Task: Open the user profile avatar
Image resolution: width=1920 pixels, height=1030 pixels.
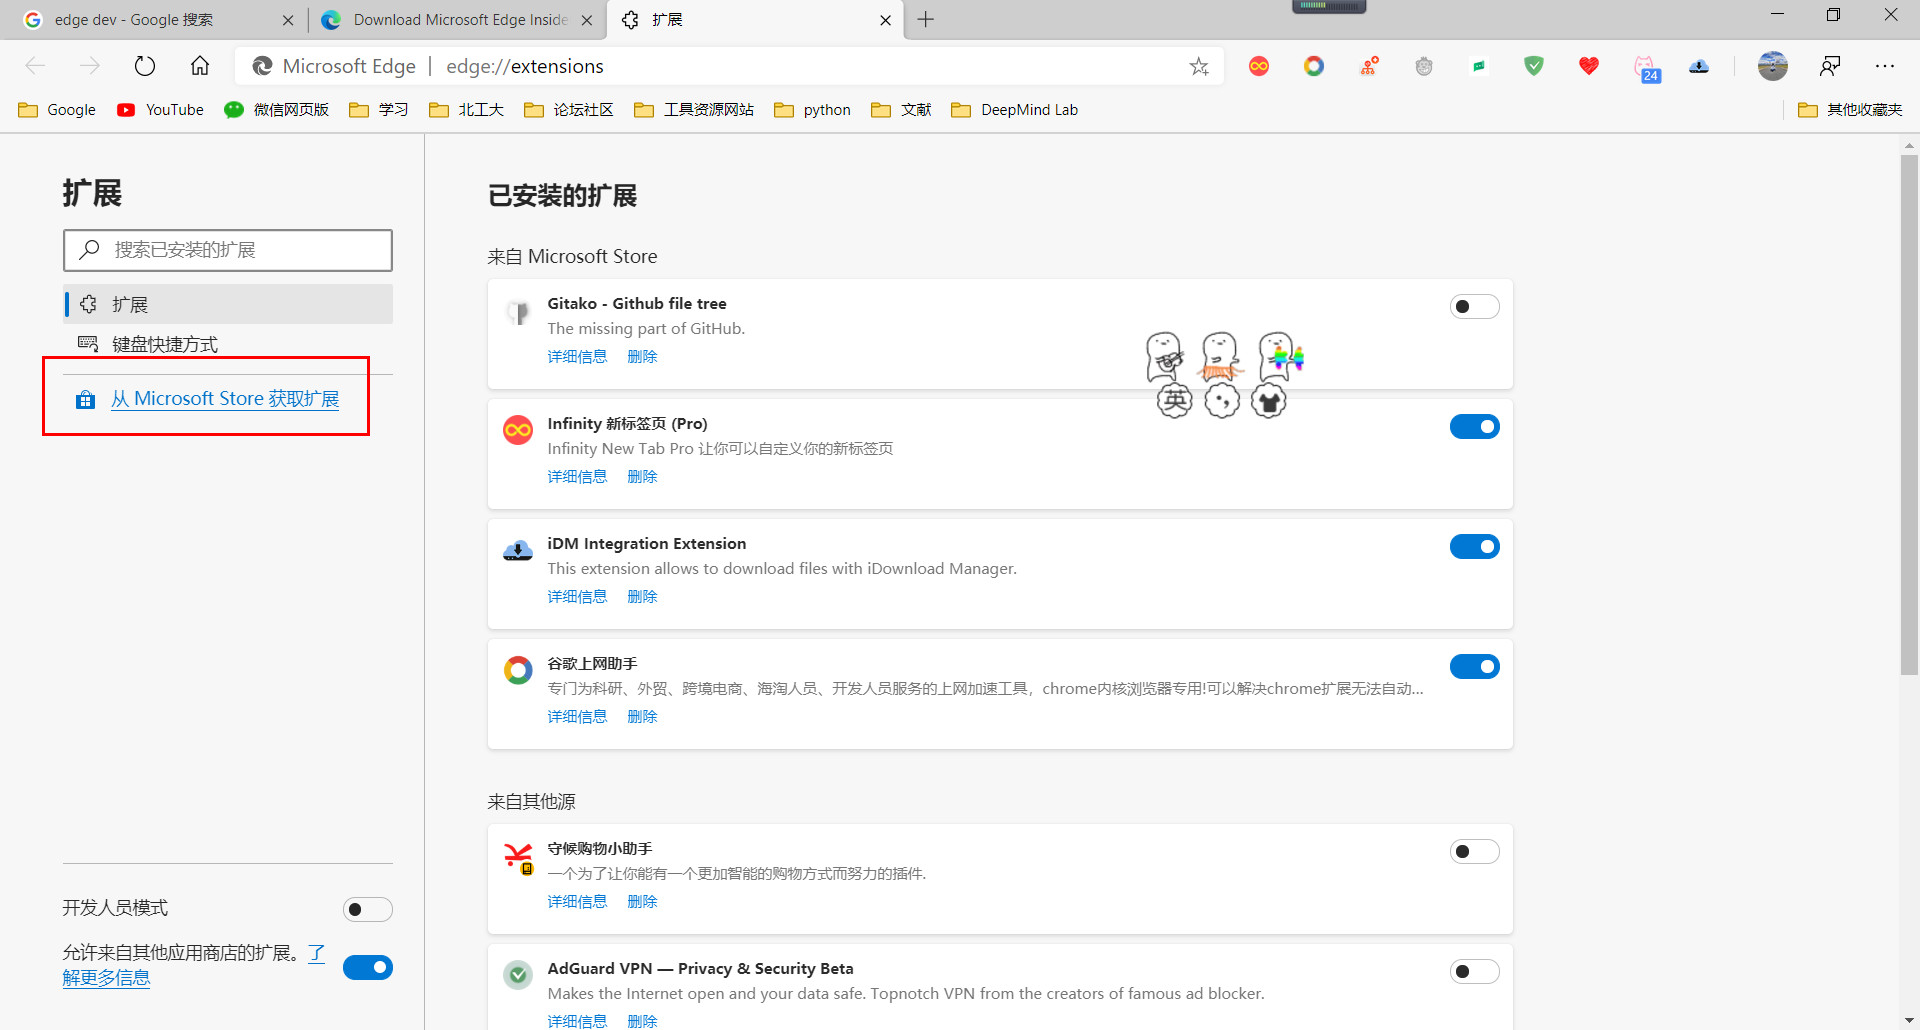Action: (1773, 66)
